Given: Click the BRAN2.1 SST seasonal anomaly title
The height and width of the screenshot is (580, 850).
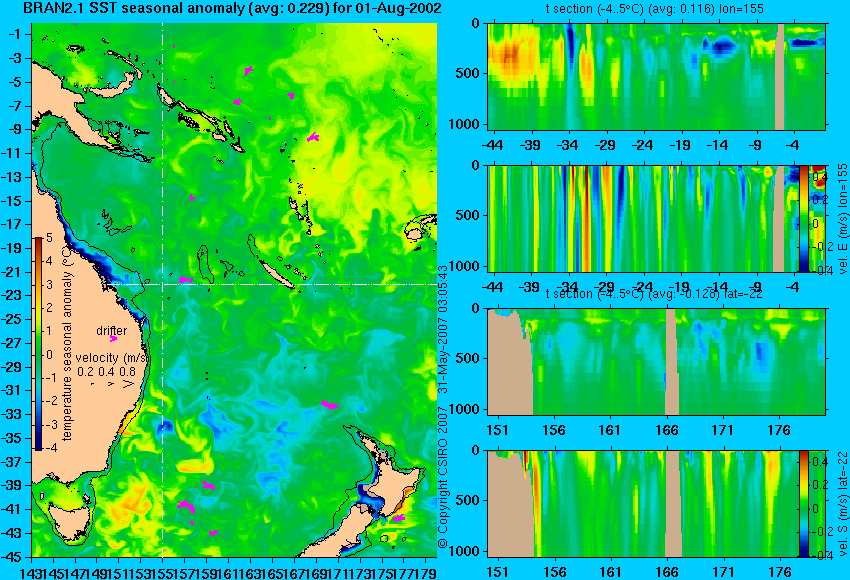Looking at the screenshot, I should [232, 8].
